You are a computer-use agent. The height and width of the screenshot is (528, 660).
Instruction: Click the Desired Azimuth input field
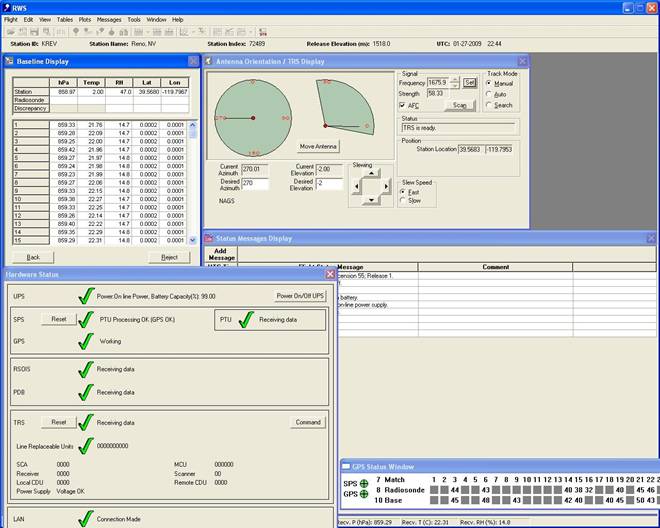tap(257, 184)
